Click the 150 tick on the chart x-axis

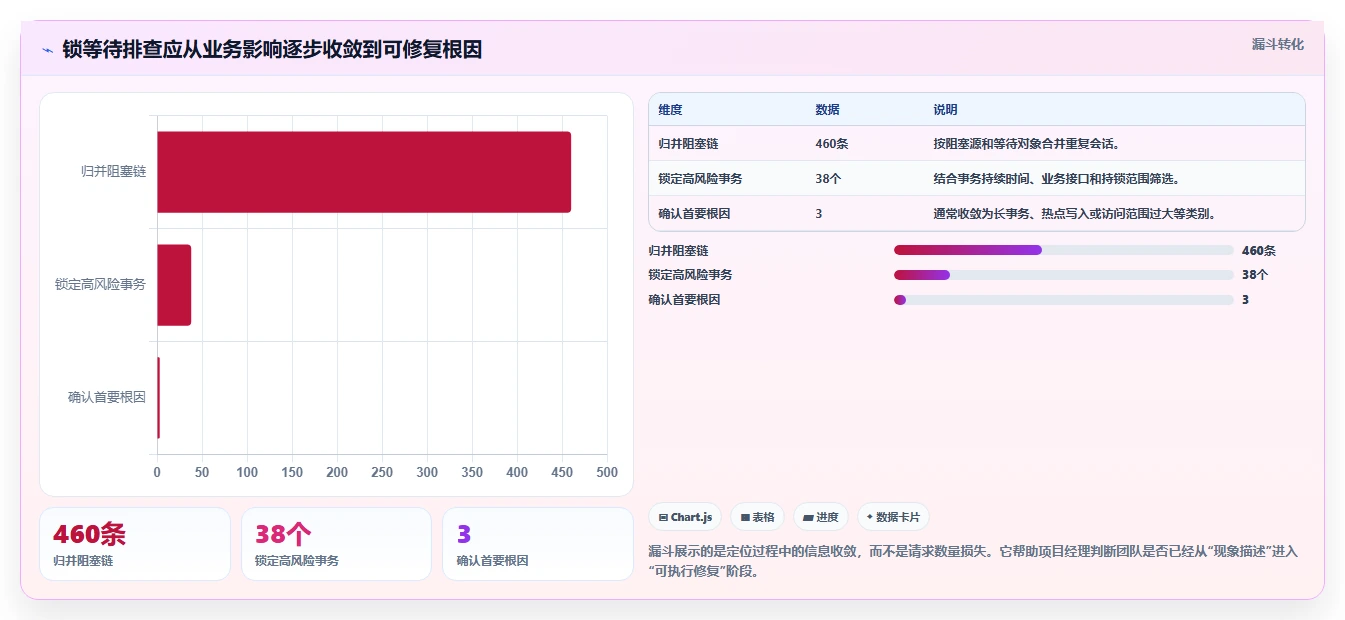click(292, 472)
